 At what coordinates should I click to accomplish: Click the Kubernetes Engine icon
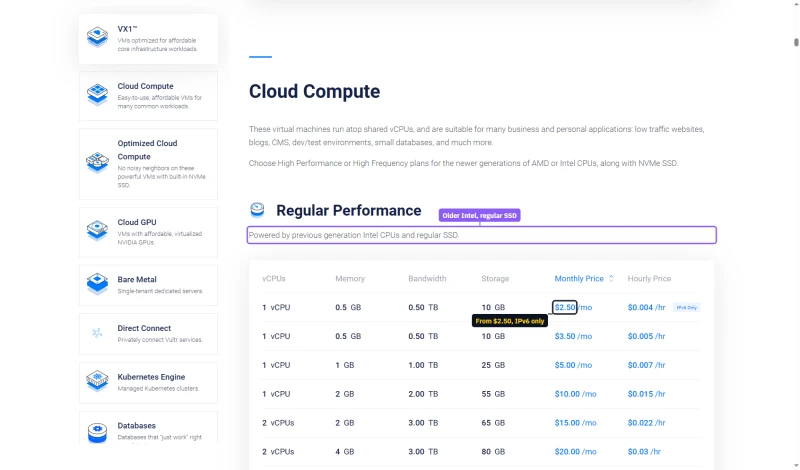click(97, 381)
